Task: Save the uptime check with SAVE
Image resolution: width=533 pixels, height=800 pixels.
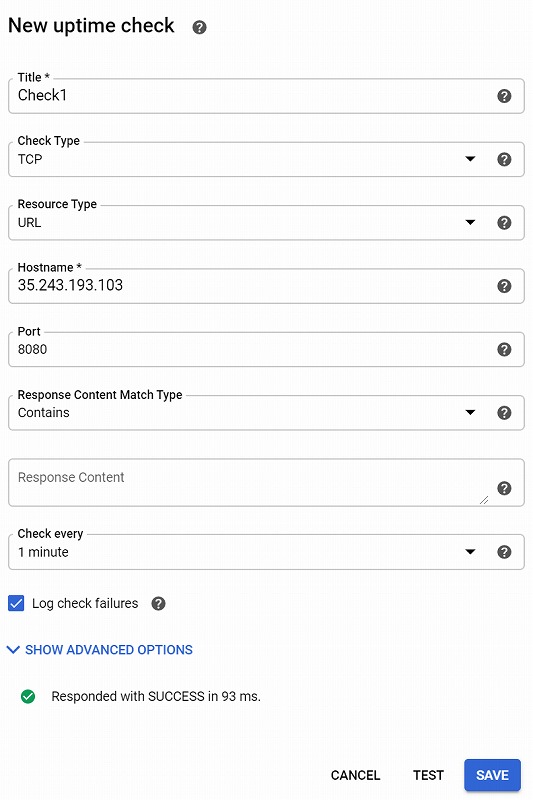Action: pyautogui.click(x=492, y=775)
